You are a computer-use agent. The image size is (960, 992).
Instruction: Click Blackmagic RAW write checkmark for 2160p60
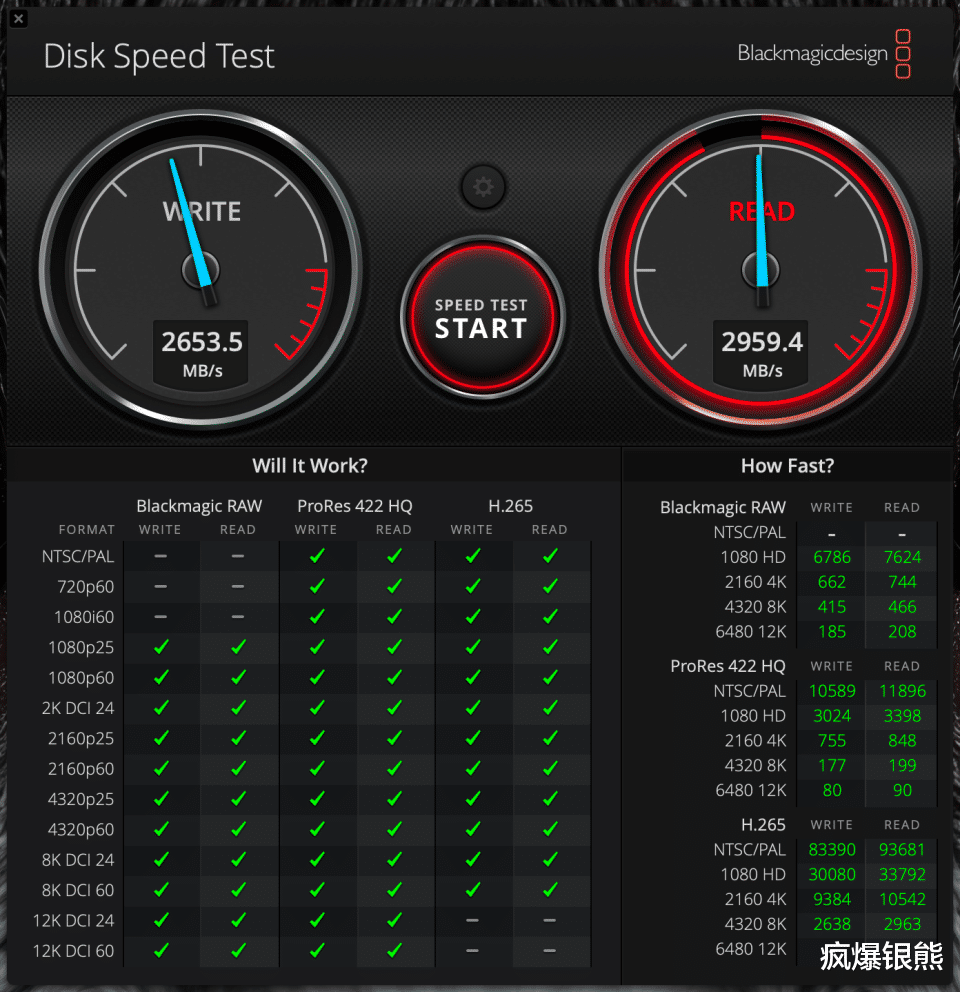coord(161,769)
